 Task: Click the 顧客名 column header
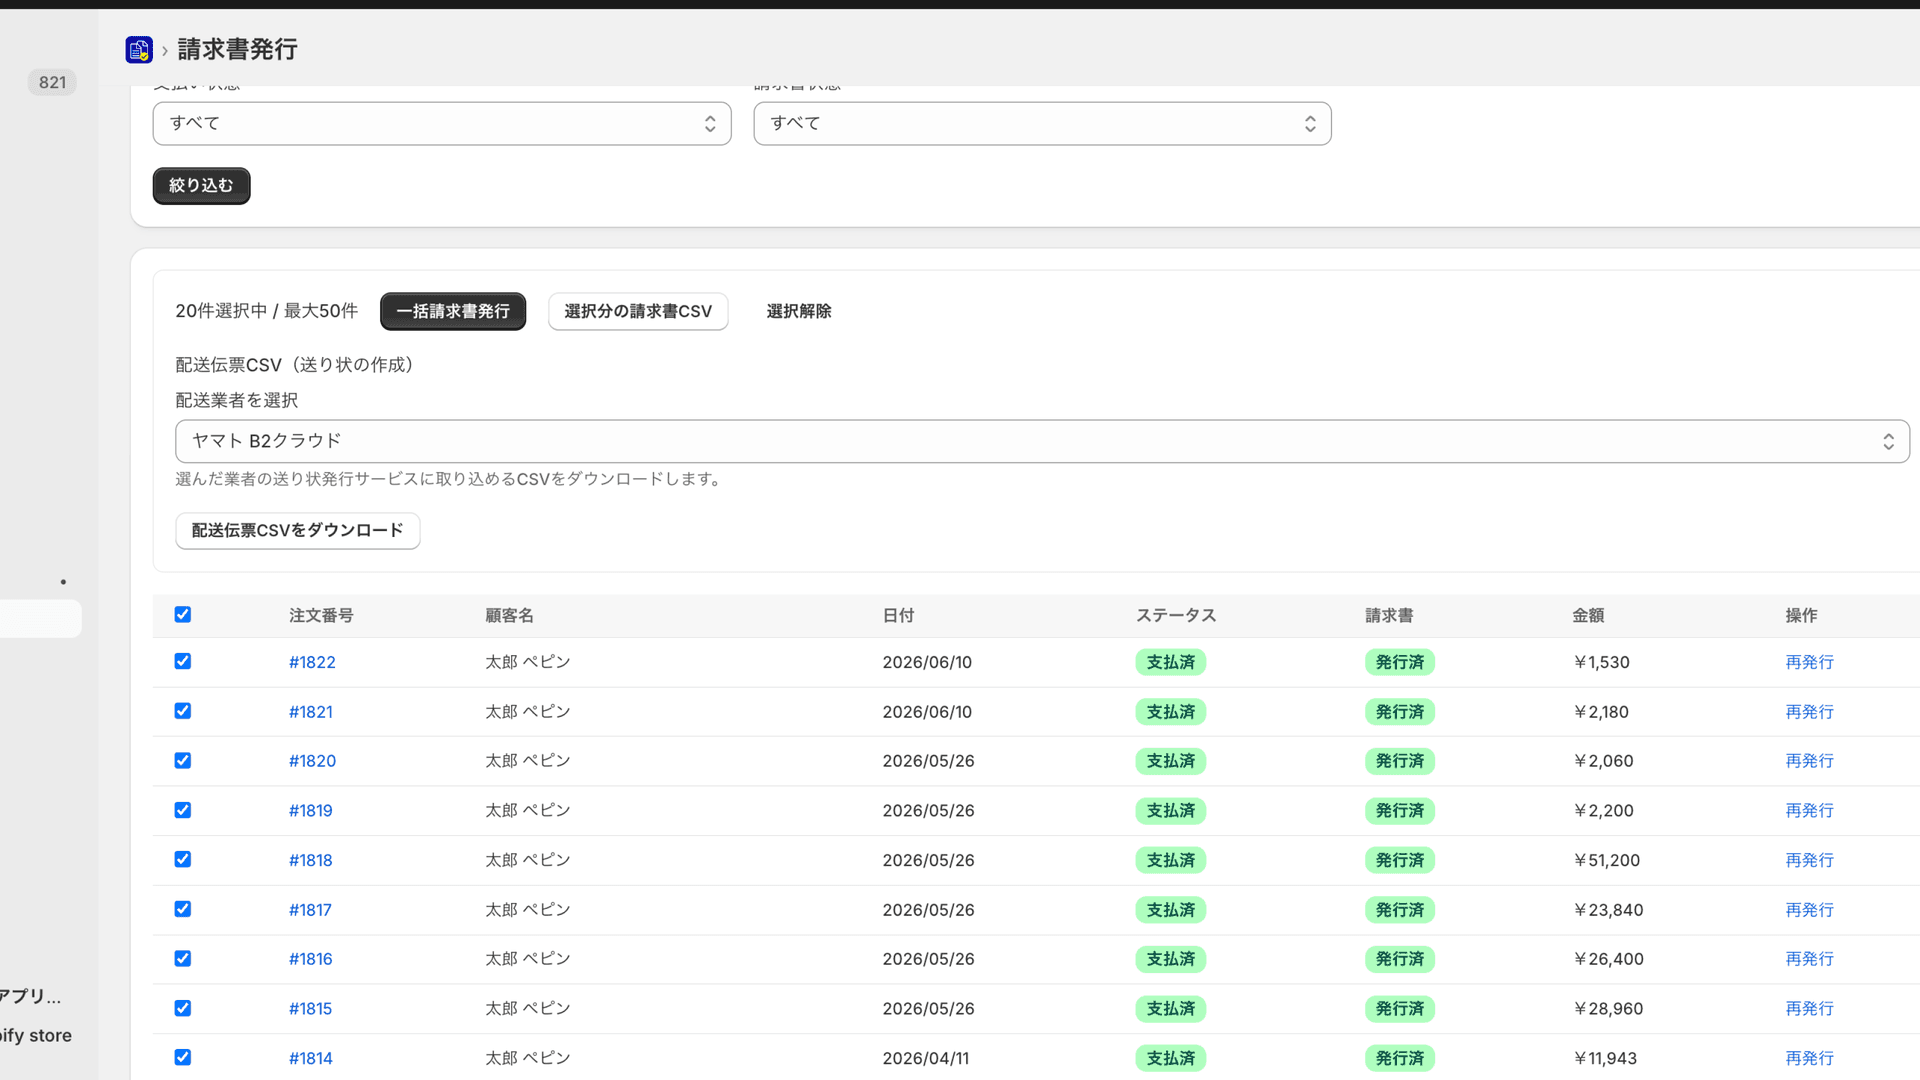509,616
